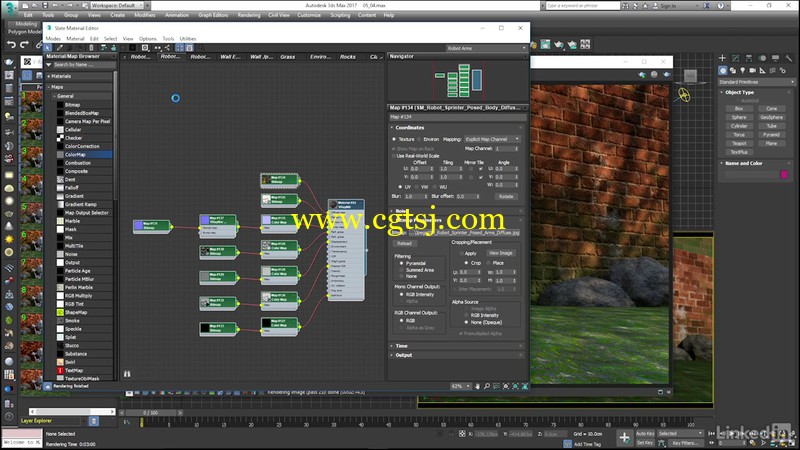This screenshot has height=450, width=800.
Task: Select the Lights category icon
Action: (x=743, y=70)
